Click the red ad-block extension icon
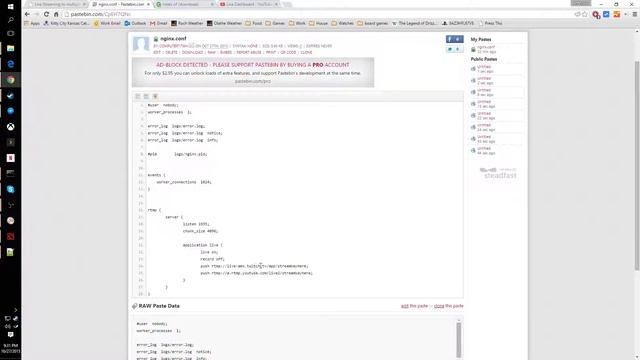 (596, 15)
